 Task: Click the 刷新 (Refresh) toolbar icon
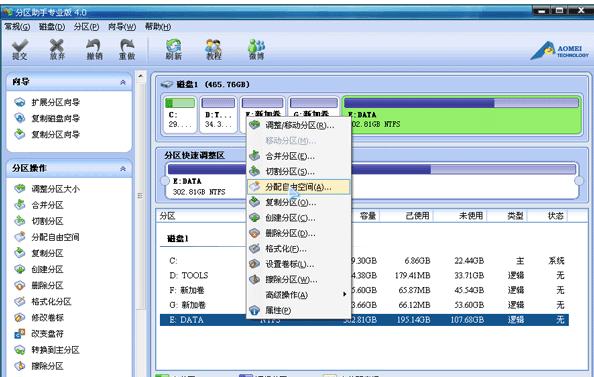(174, 50)
